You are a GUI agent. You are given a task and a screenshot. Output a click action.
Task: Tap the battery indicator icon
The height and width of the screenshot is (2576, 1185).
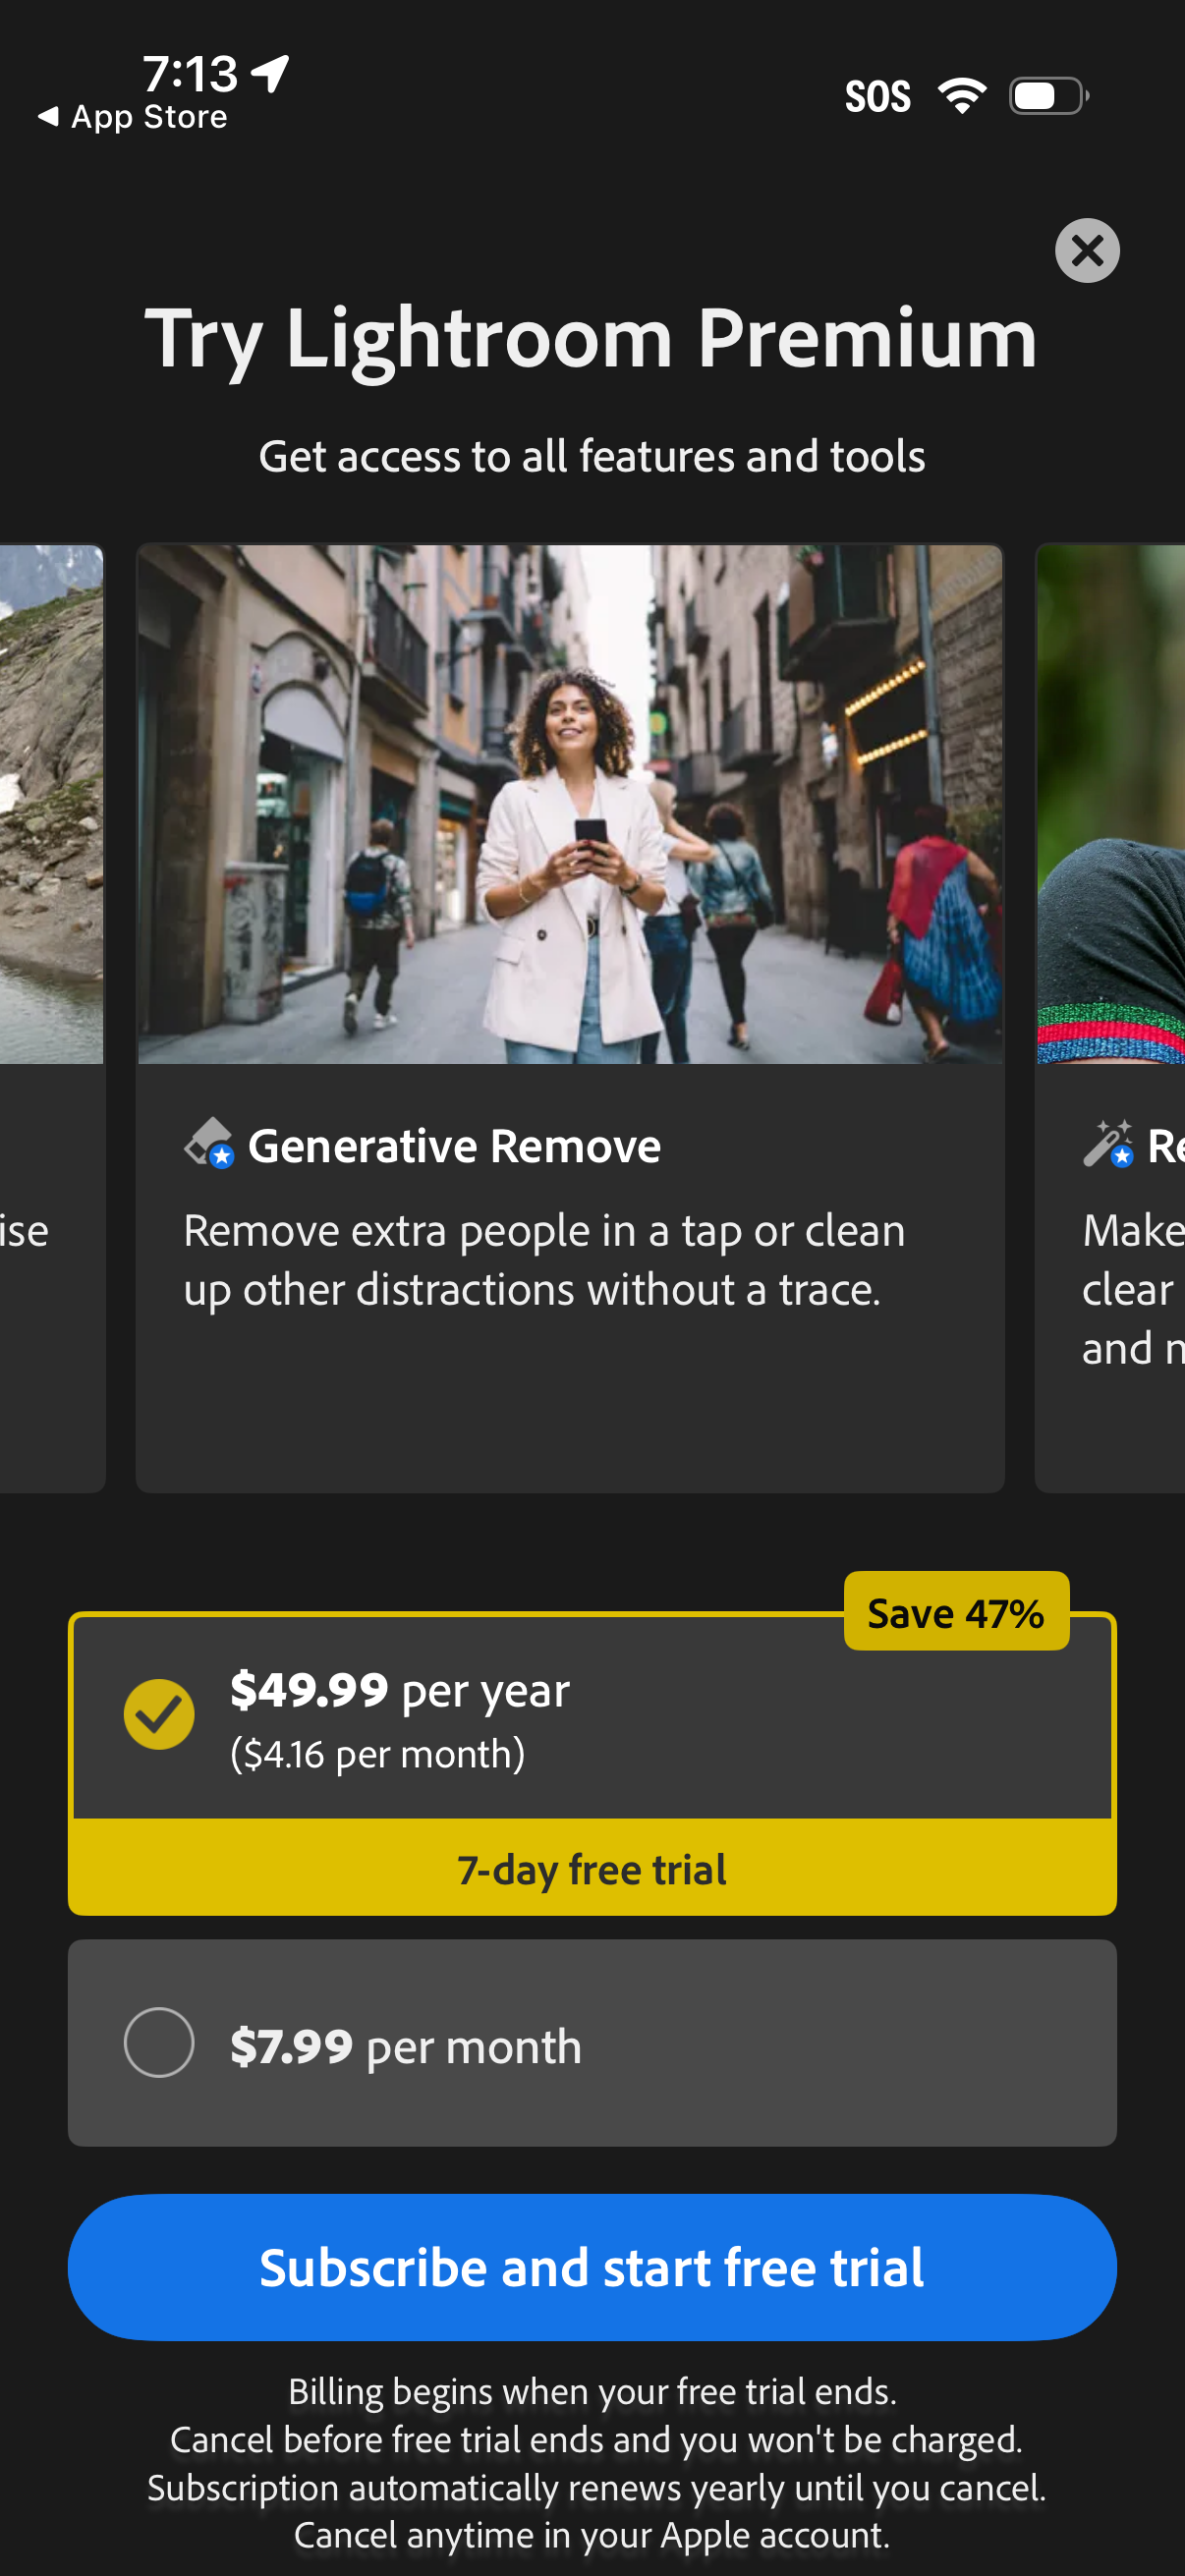pos(1049,96)
